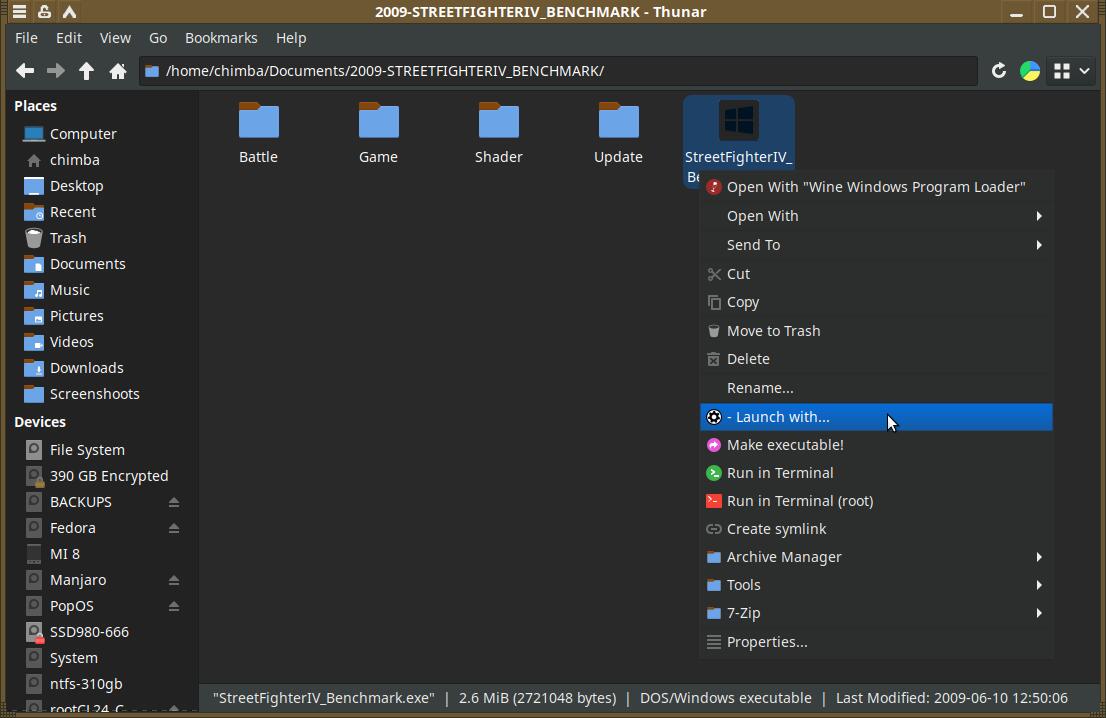Viewport: 1106px width, 718px height.
Task: Open the Edit menu
Action: click(69, 38)
